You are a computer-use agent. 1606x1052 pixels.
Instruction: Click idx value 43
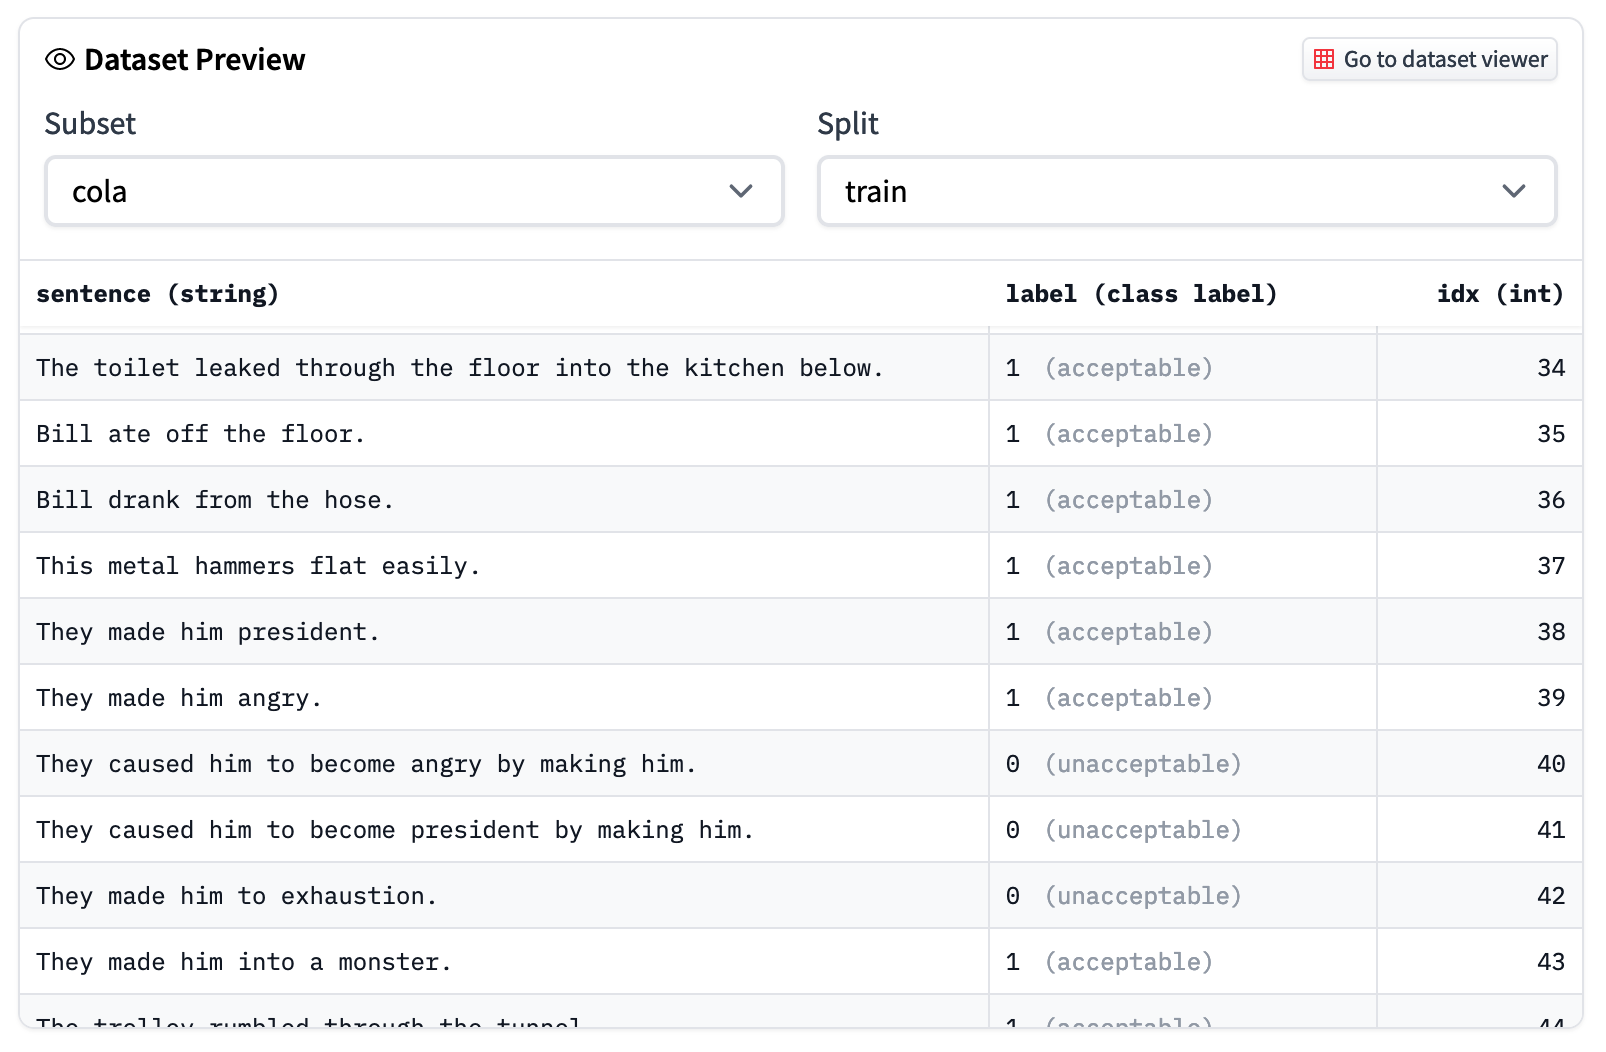pos(1550,962)
